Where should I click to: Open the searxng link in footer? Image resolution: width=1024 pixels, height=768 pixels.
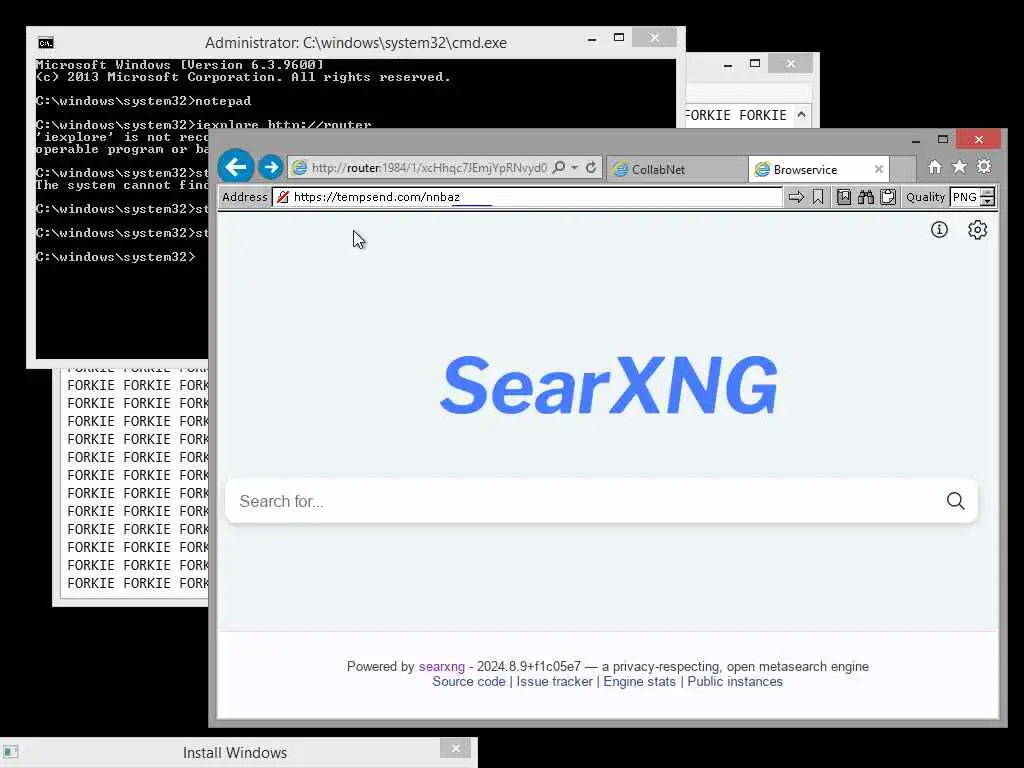[x=441, y=666]
